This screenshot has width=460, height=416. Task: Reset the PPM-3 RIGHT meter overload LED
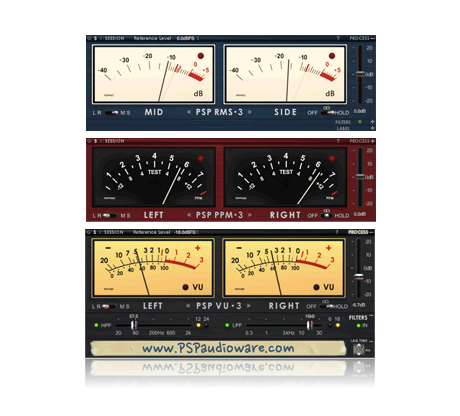(332, 159)
